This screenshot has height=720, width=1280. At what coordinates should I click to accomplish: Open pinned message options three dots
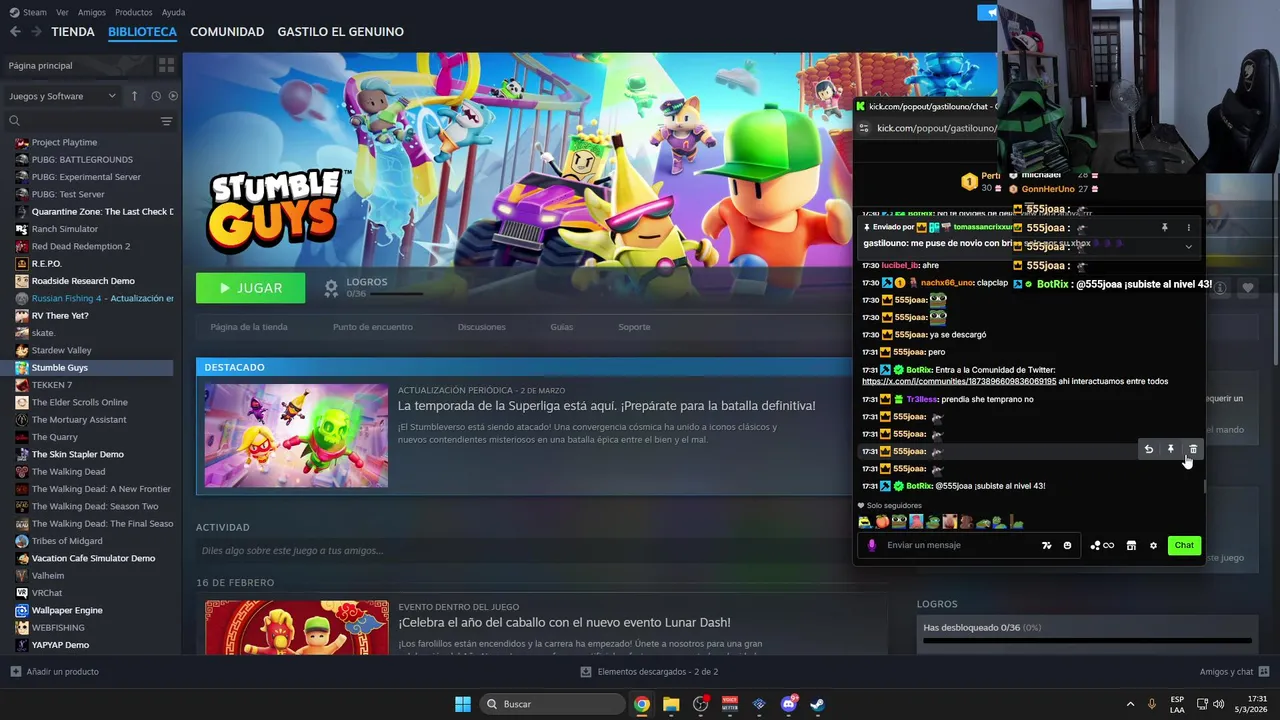coord(1188,228)
